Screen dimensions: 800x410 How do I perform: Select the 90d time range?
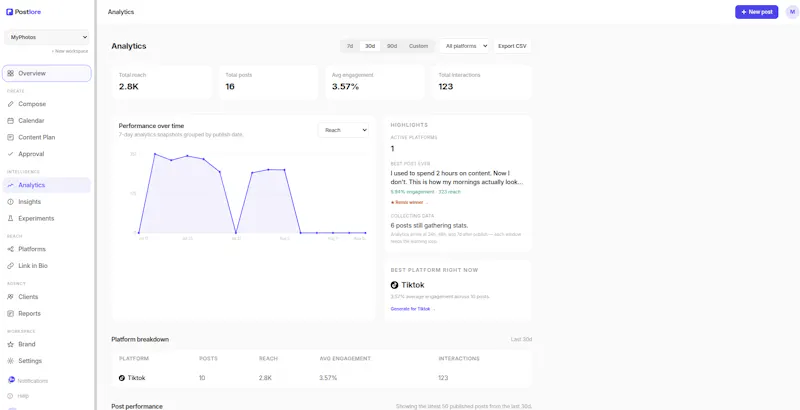(x=392, y=46)
